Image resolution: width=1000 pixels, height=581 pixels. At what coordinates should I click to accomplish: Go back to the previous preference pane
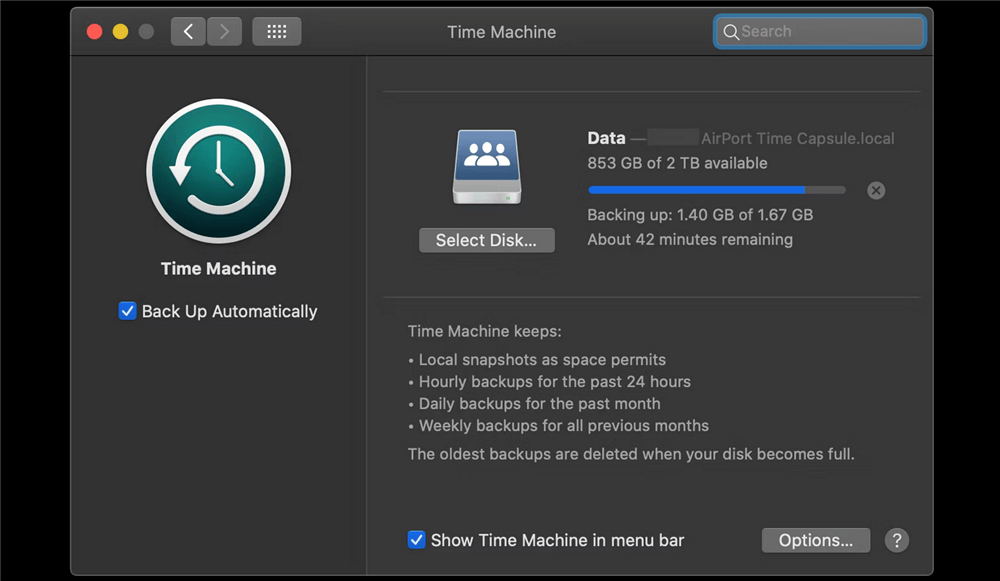(x=188, y=31)
